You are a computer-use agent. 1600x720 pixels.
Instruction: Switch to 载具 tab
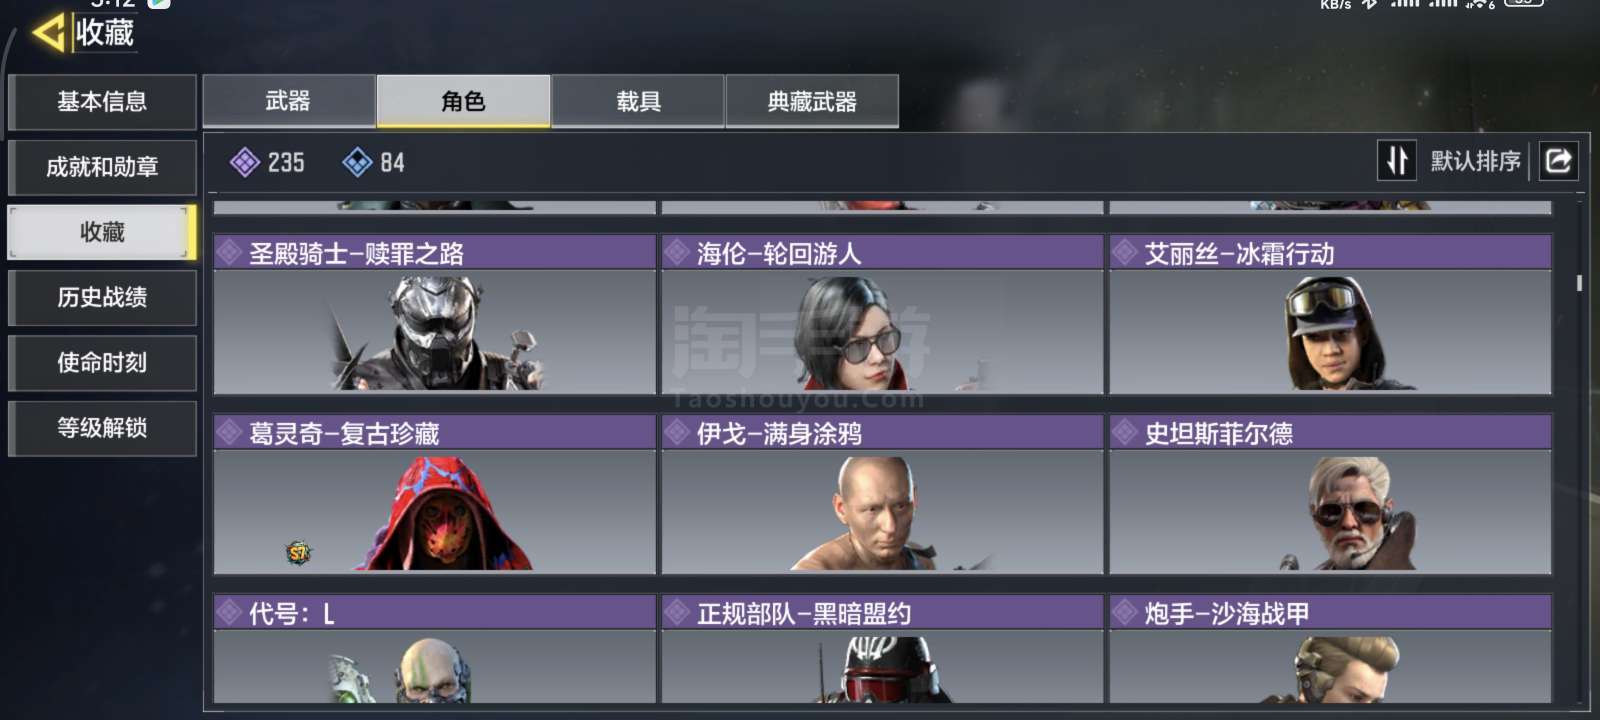point(638,101)
